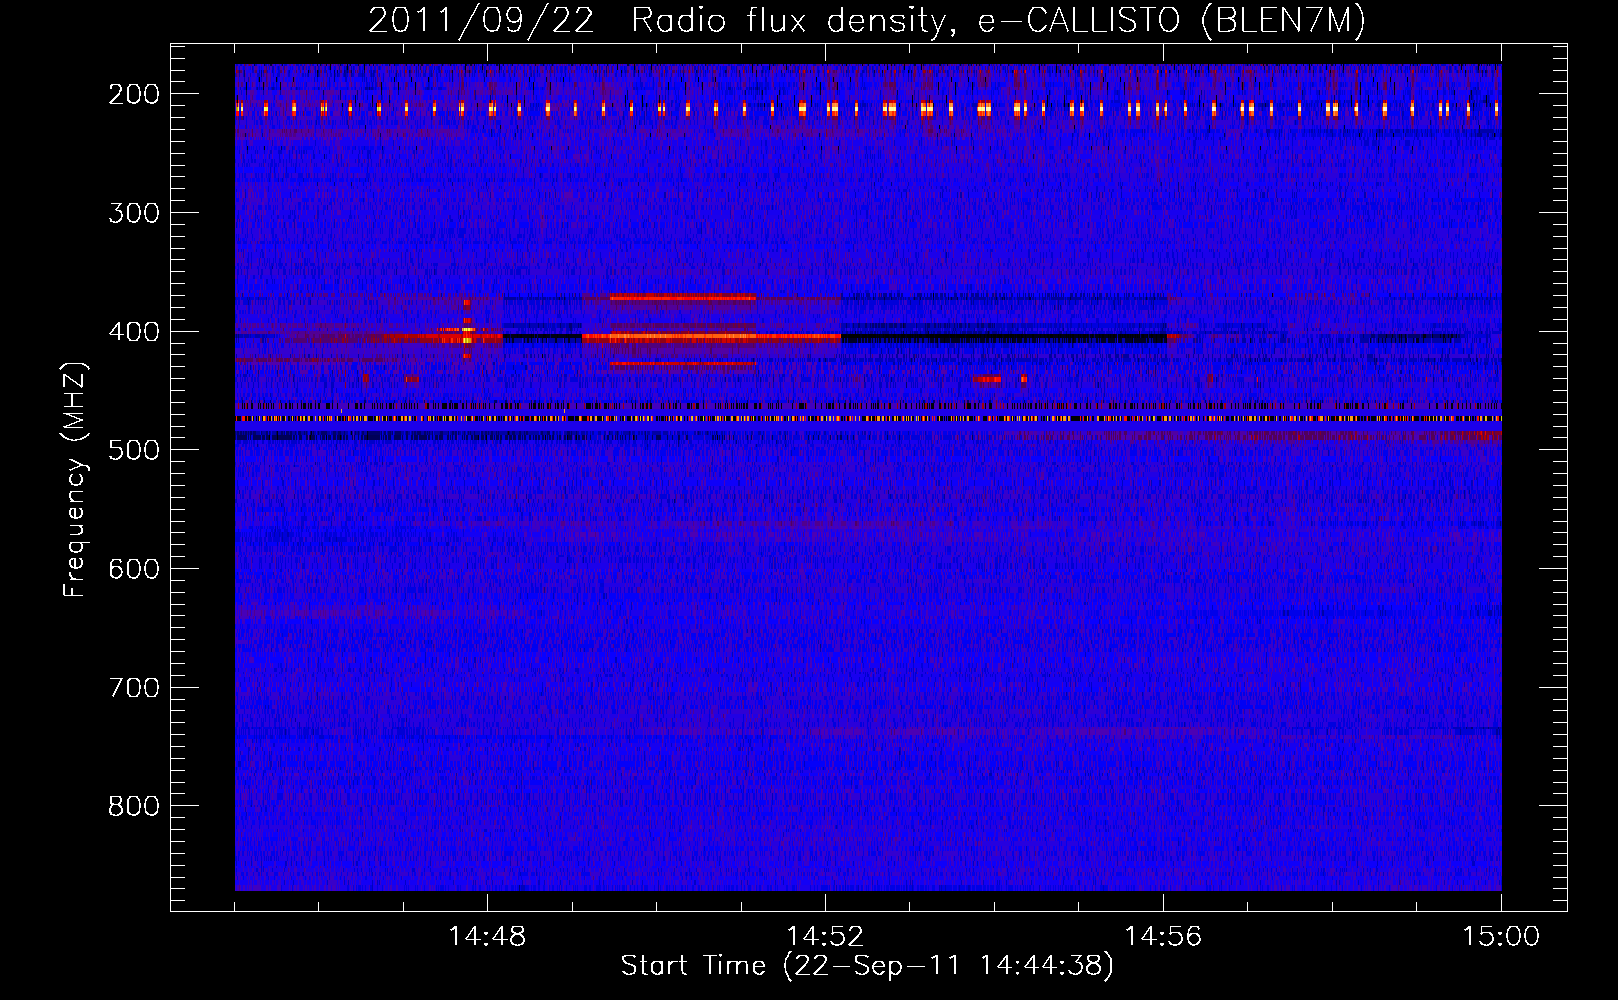Click the 600 frequency tick label
1618x1000 pixels.
pyautogui.click(x=133, y=569)
